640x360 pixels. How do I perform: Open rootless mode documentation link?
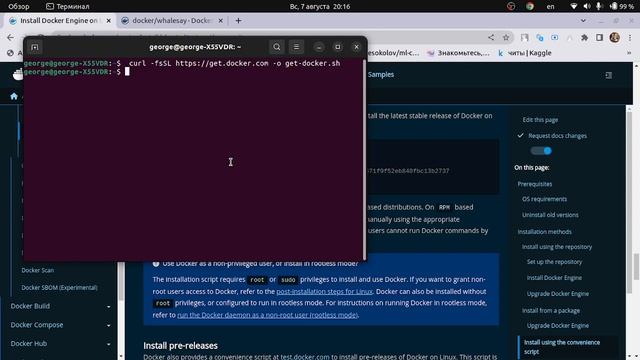coord(267,315)
